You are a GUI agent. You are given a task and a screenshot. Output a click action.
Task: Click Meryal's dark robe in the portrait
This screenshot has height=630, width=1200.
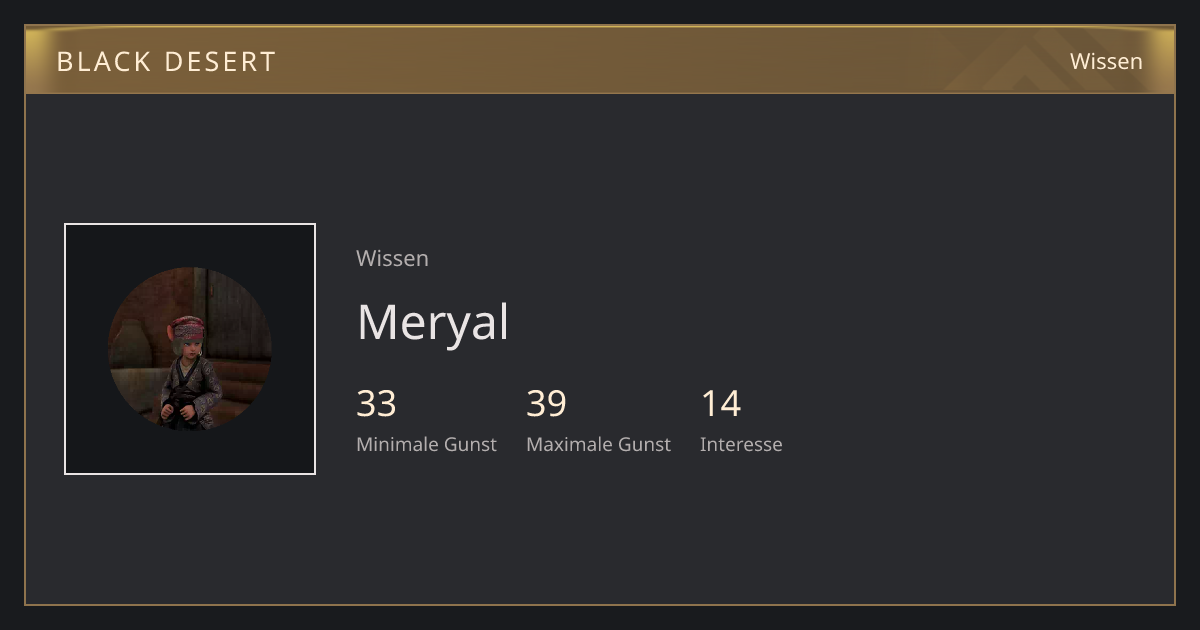190,390
